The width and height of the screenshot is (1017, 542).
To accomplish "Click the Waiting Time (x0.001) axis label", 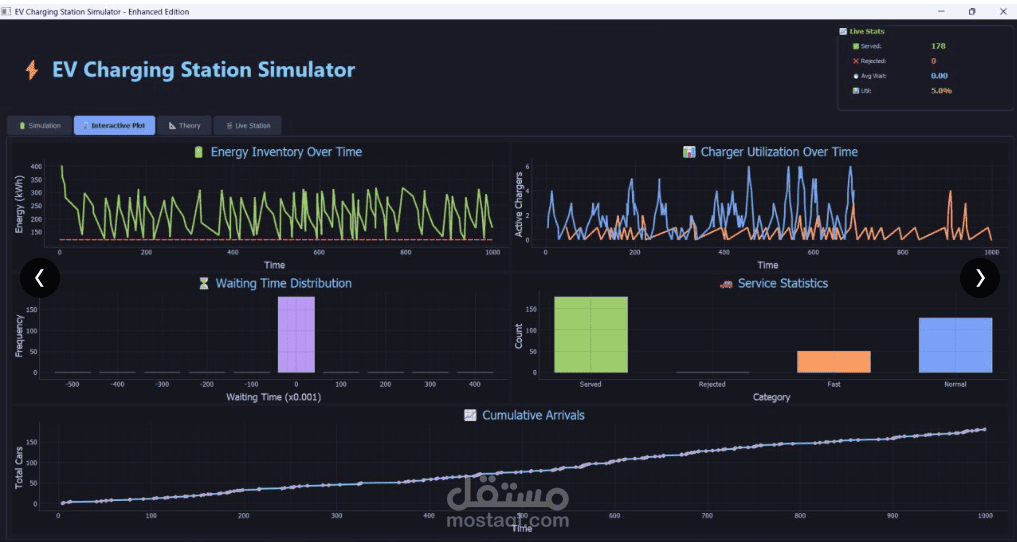I will [x=273, y=397].
